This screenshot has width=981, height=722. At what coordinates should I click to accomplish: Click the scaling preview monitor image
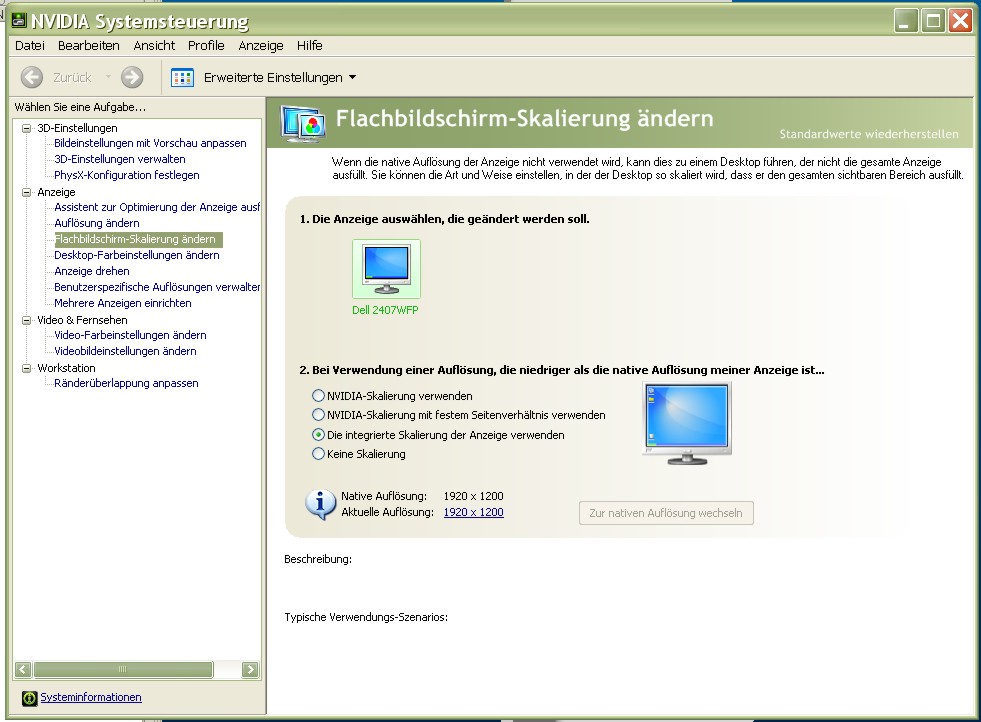[687, 423]
